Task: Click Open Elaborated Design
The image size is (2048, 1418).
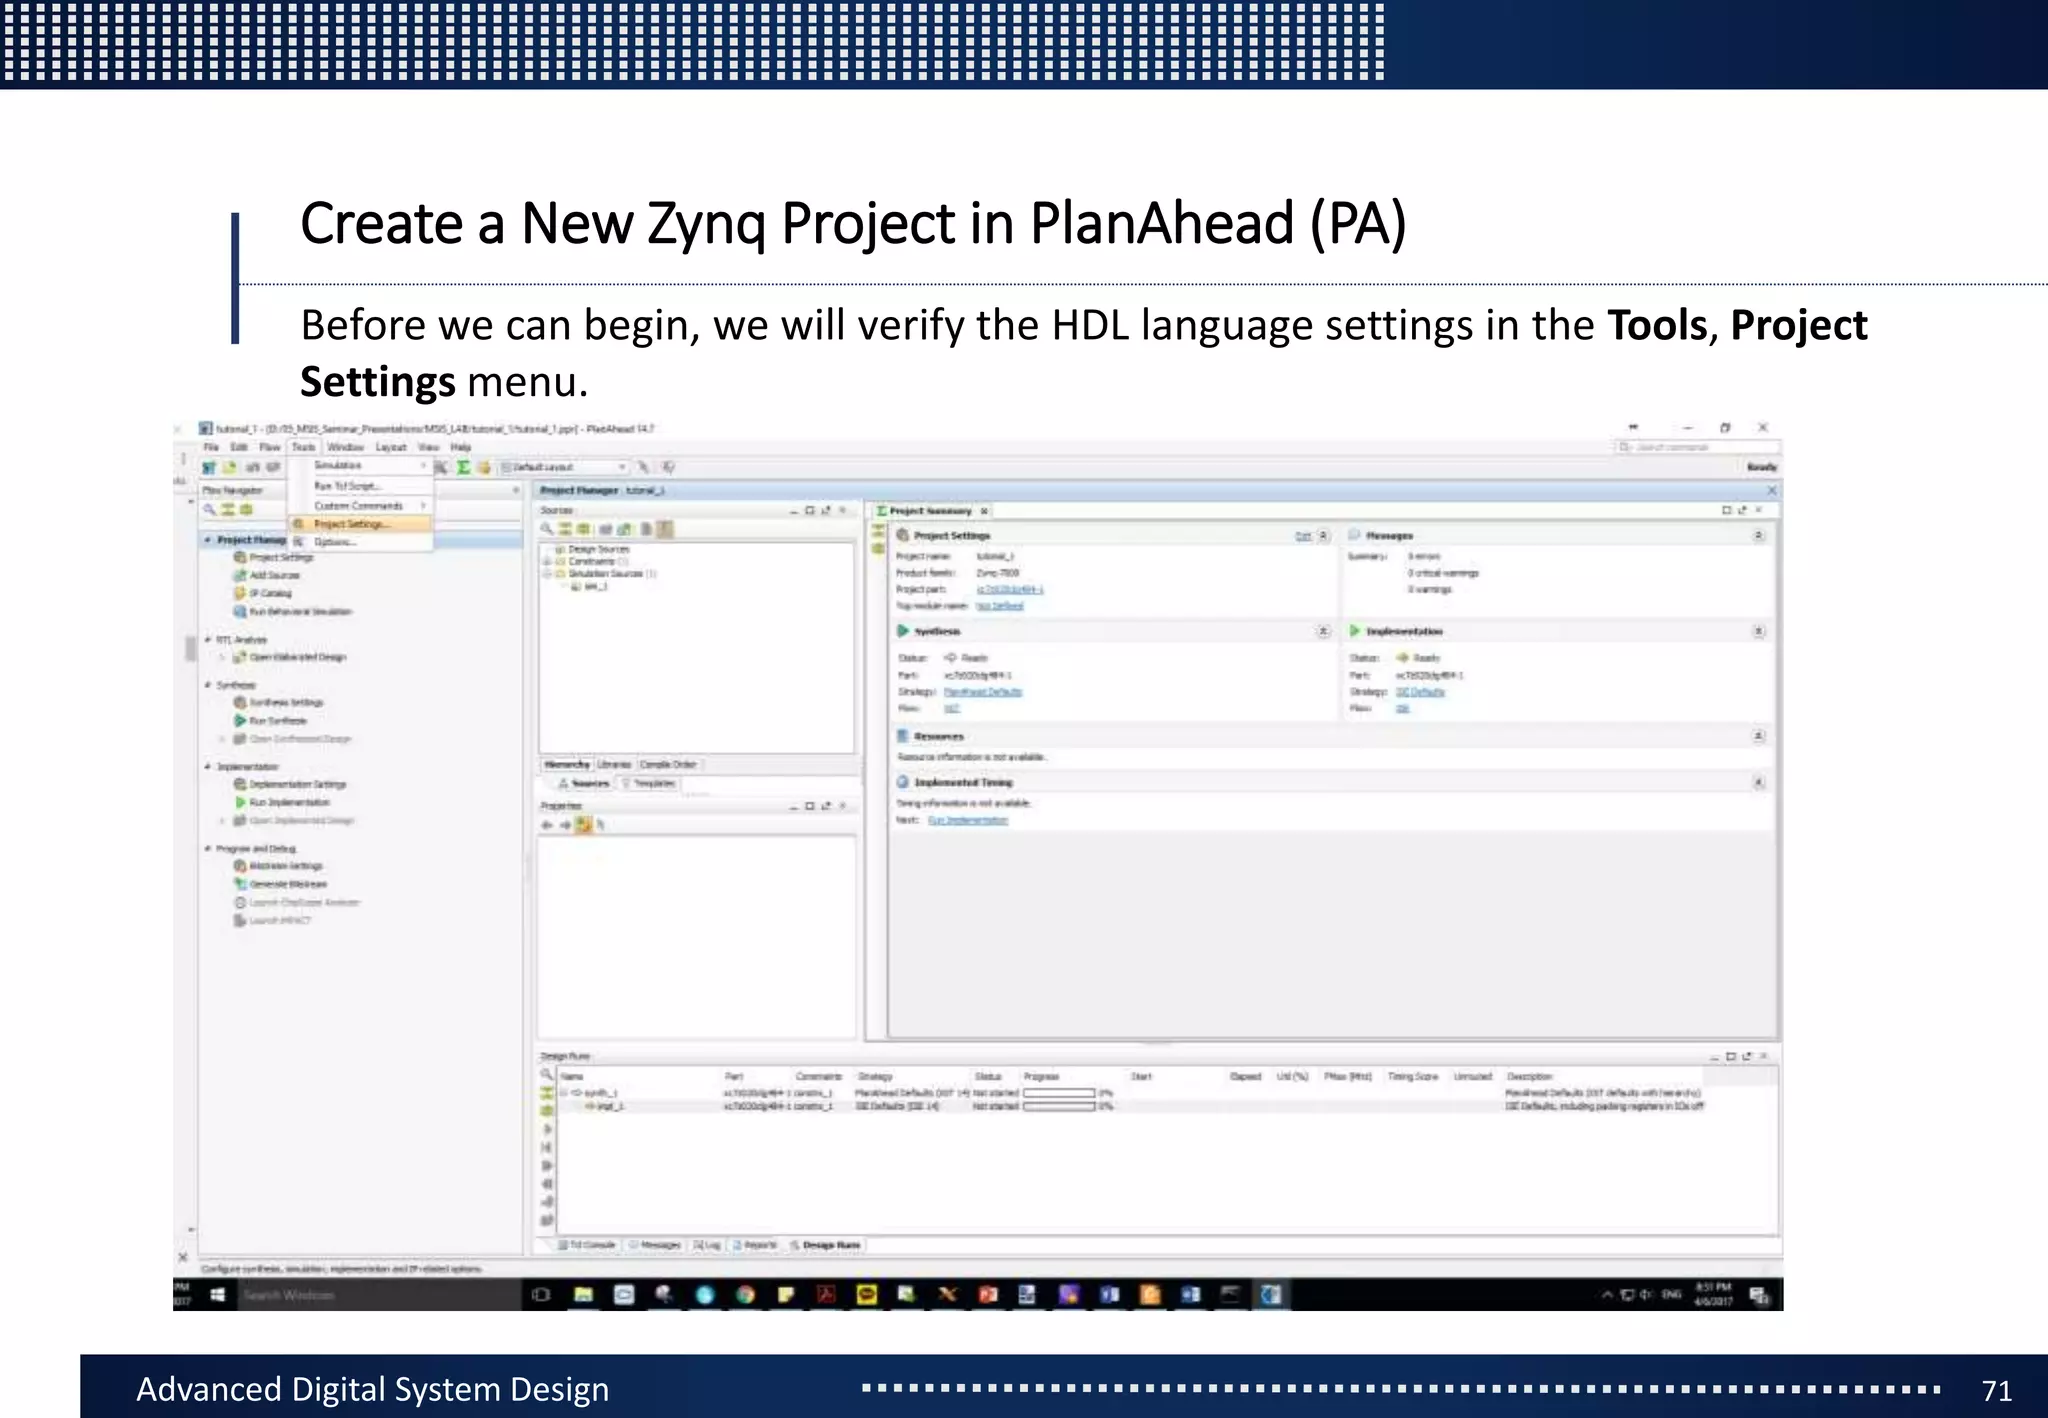Action: point(290,657)
